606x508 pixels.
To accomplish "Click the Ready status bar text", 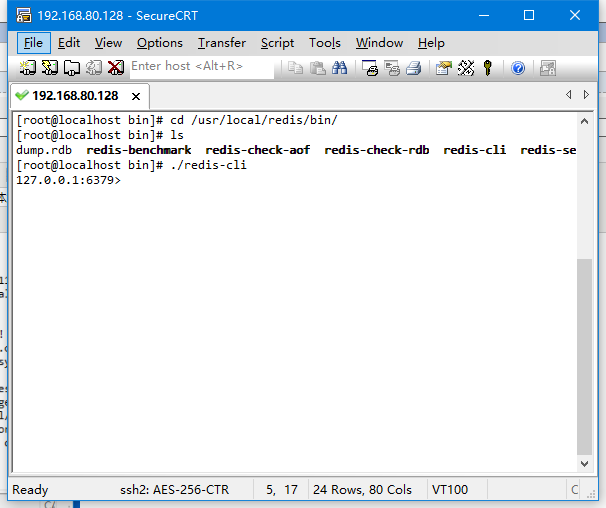I will pos(30,490).
